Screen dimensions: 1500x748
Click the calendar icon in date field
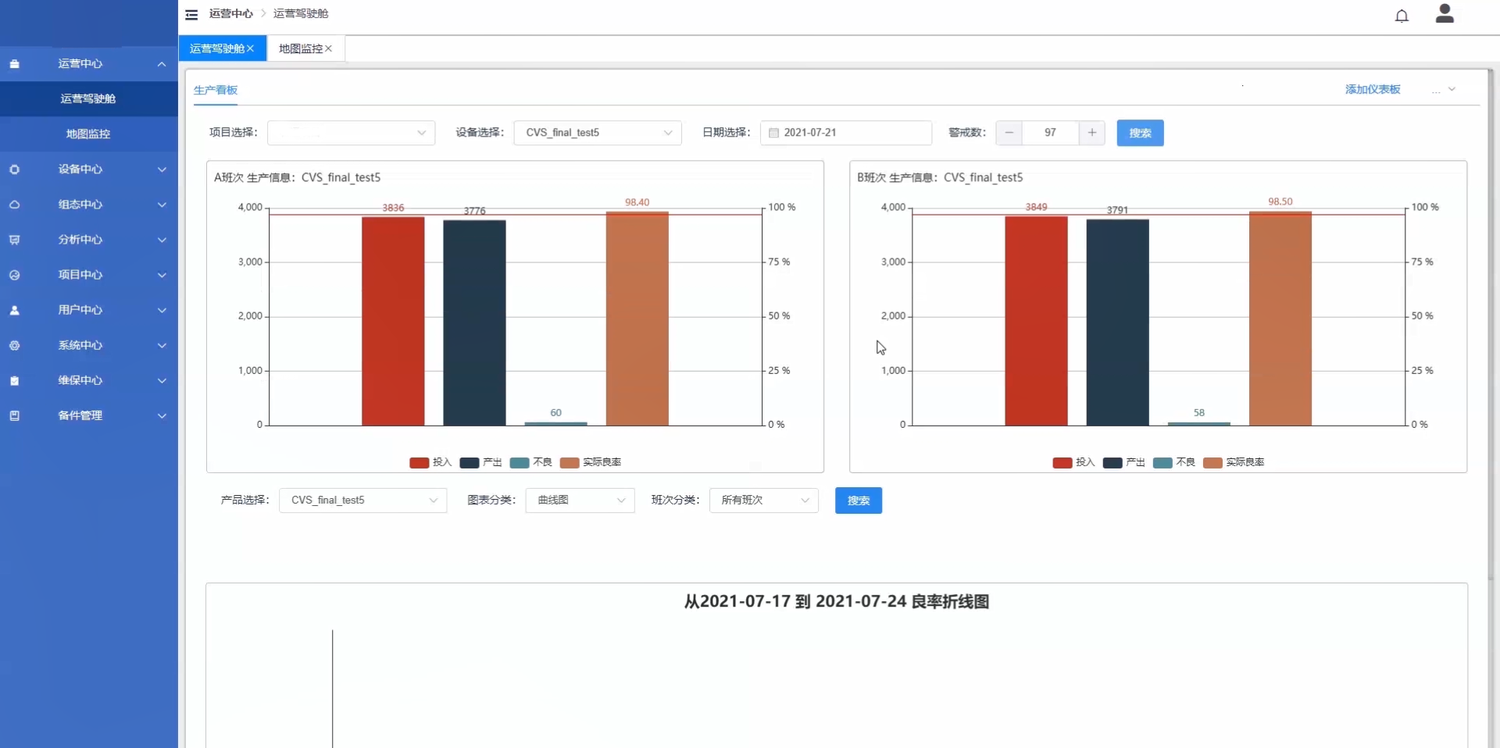click(x=773, y=133)
